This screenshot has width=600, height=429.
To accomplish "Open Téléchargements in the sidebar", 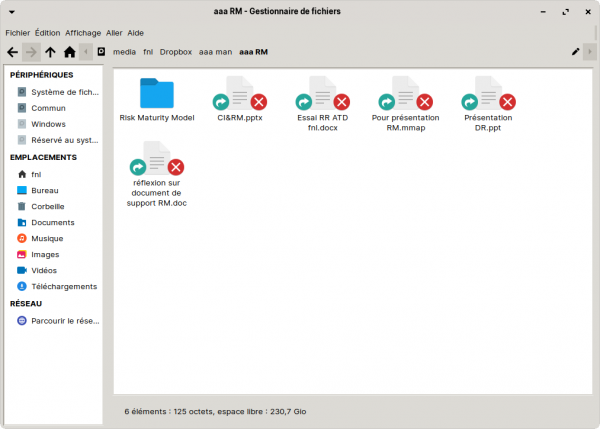I will click(63, 286).
